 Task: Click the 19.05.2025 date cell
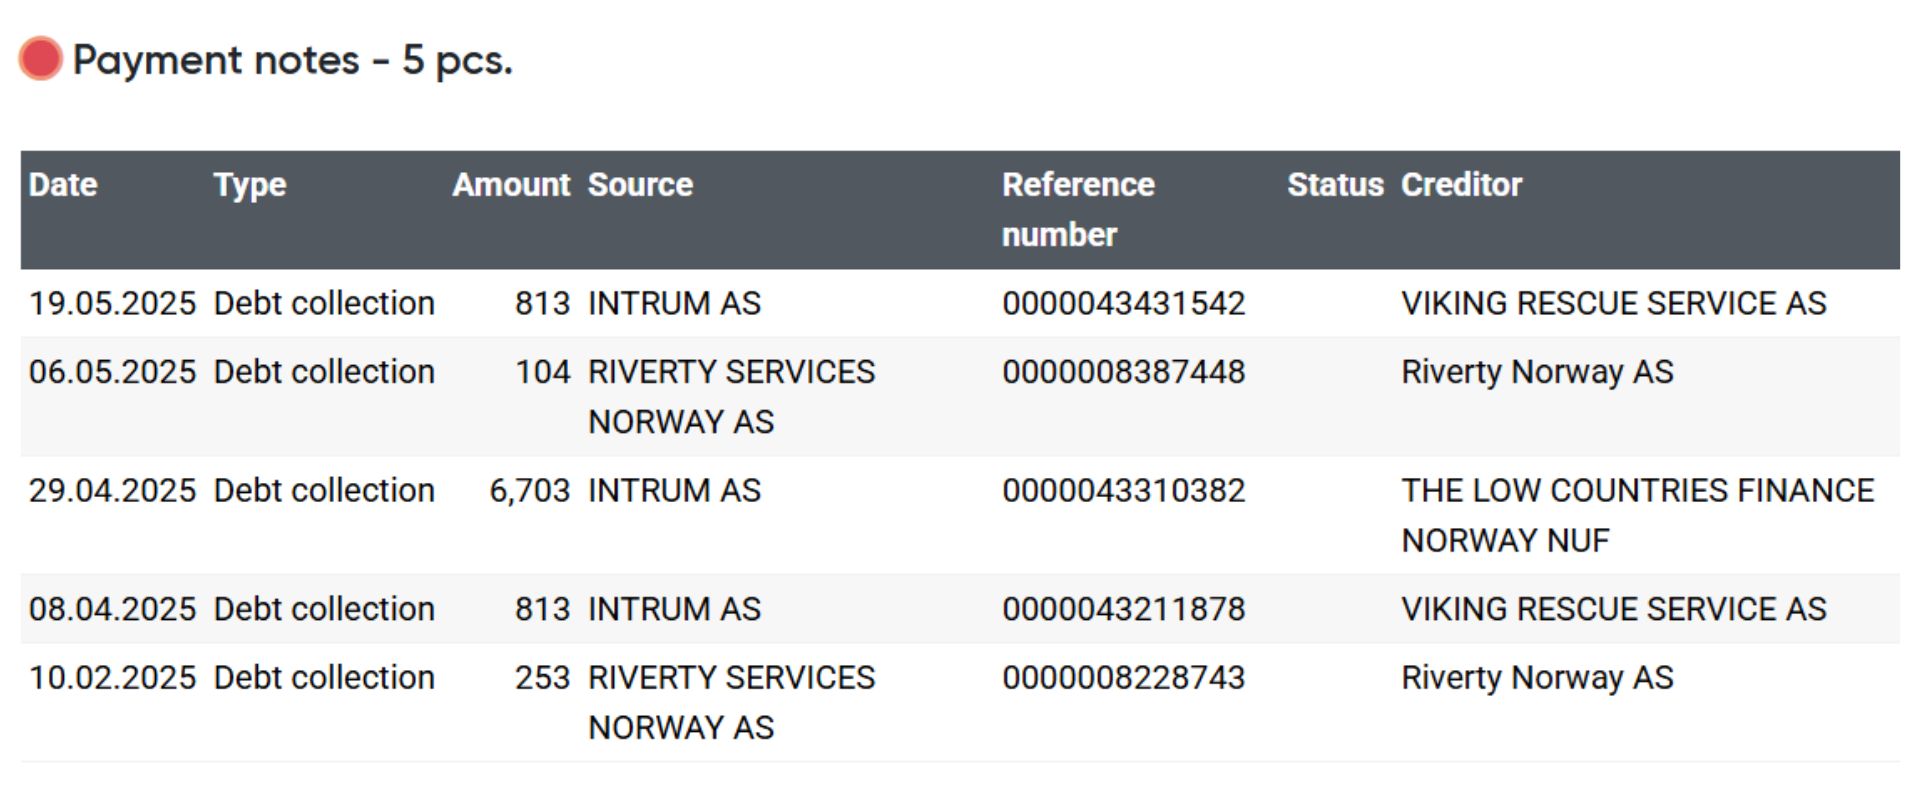point(112,303)
